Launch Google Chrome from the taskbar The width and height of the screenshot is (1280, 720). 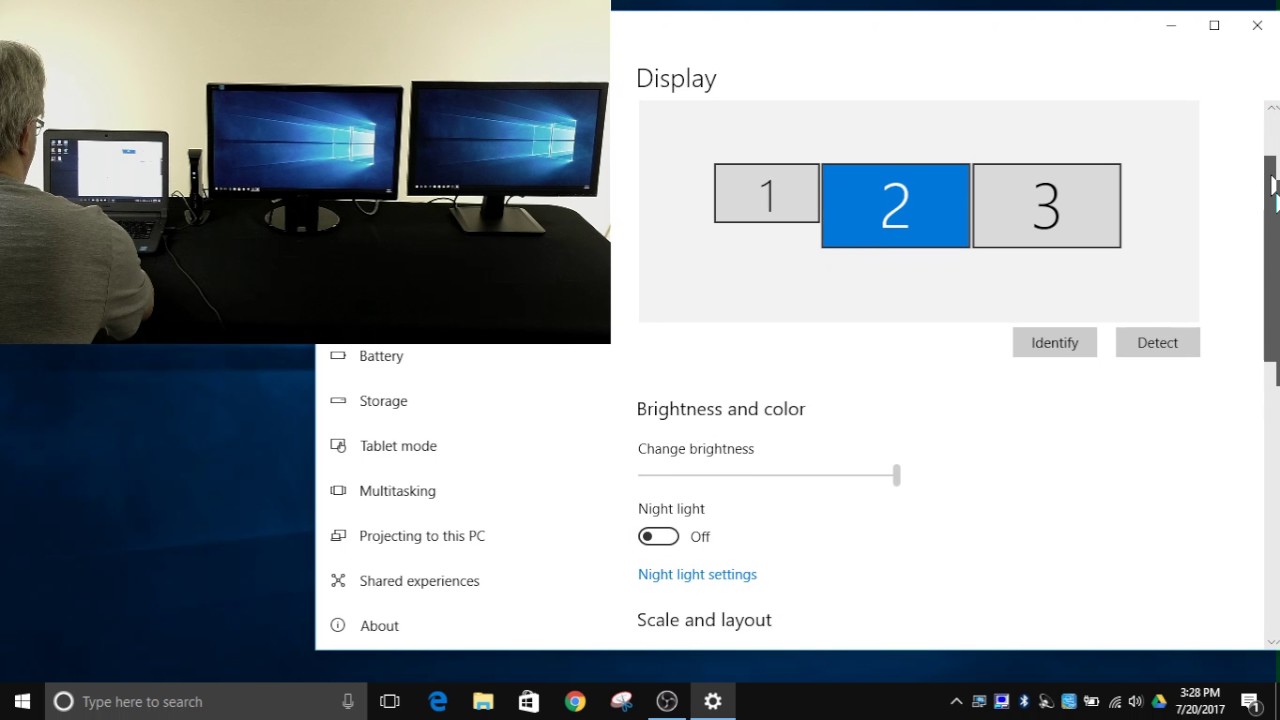pyautogui.click(x=574, y=701)
